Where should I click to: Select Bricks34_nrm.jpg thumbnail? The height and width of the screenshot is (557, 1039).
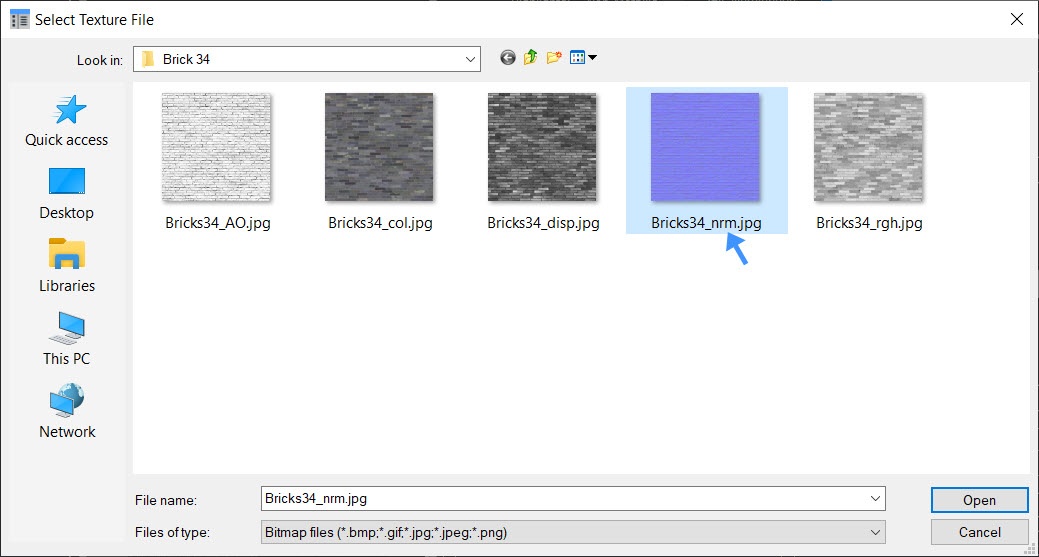(x=705, y=147)
